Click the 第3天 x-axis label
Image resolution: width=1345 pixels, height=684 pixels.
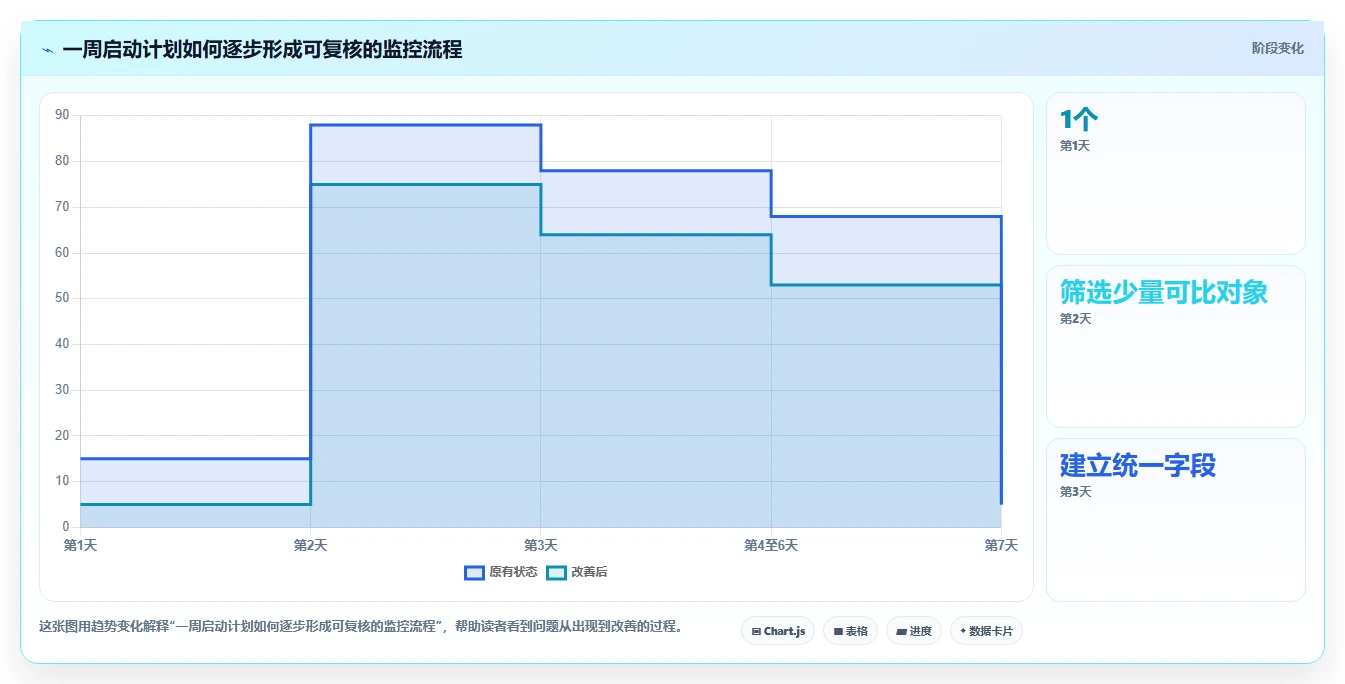click(541, 545)
